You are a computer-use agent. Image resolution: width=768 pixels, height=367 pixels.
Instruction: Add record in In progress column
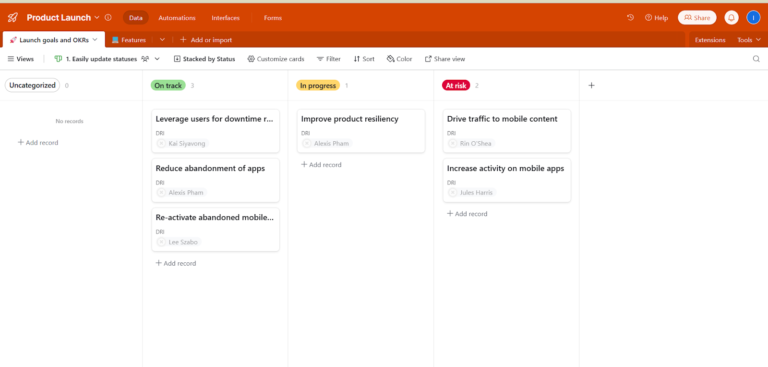click(321, 165)
